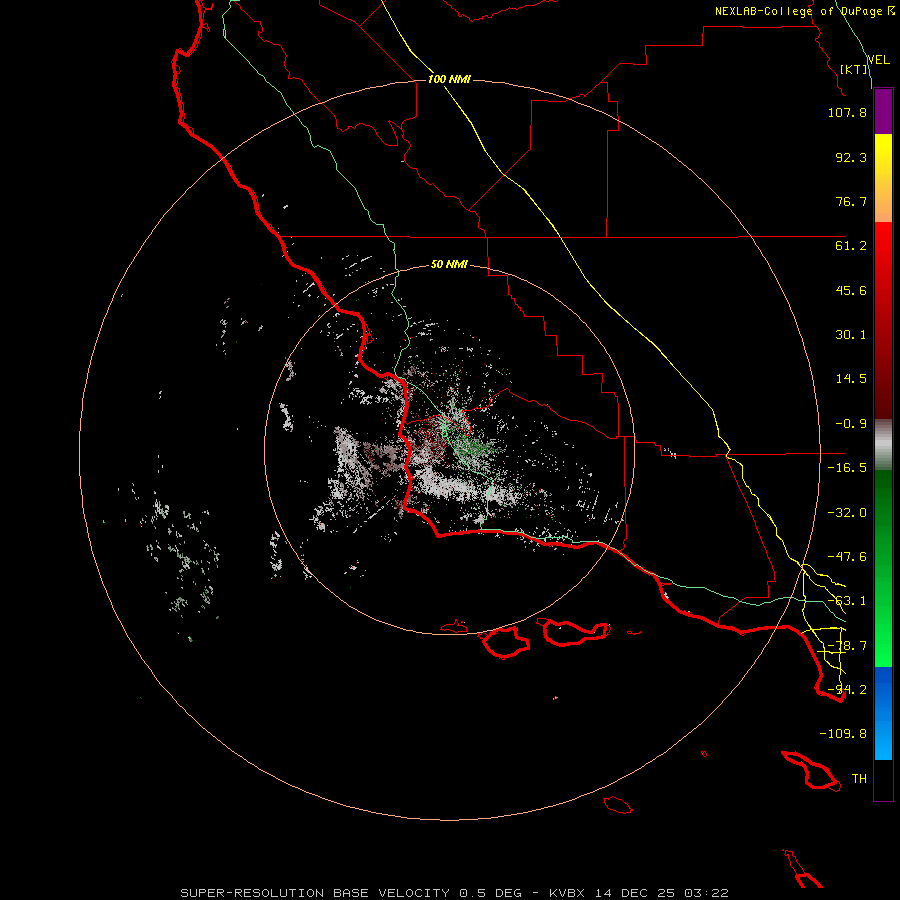This screenshot has width=900, height=900.
Task: Click the 30.1 legend value
Action: pos(851,335)
